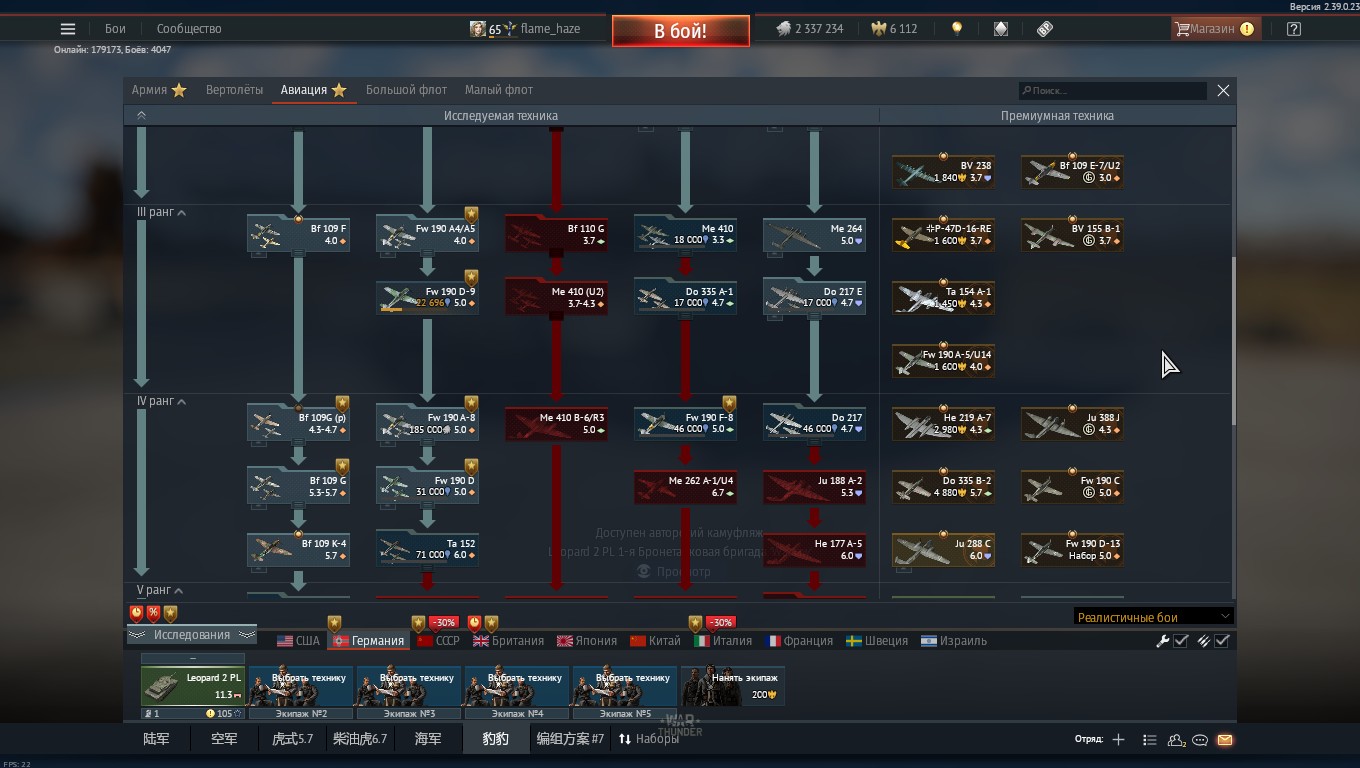Select the Me 410 aircraft card

(x=685, y=234)
